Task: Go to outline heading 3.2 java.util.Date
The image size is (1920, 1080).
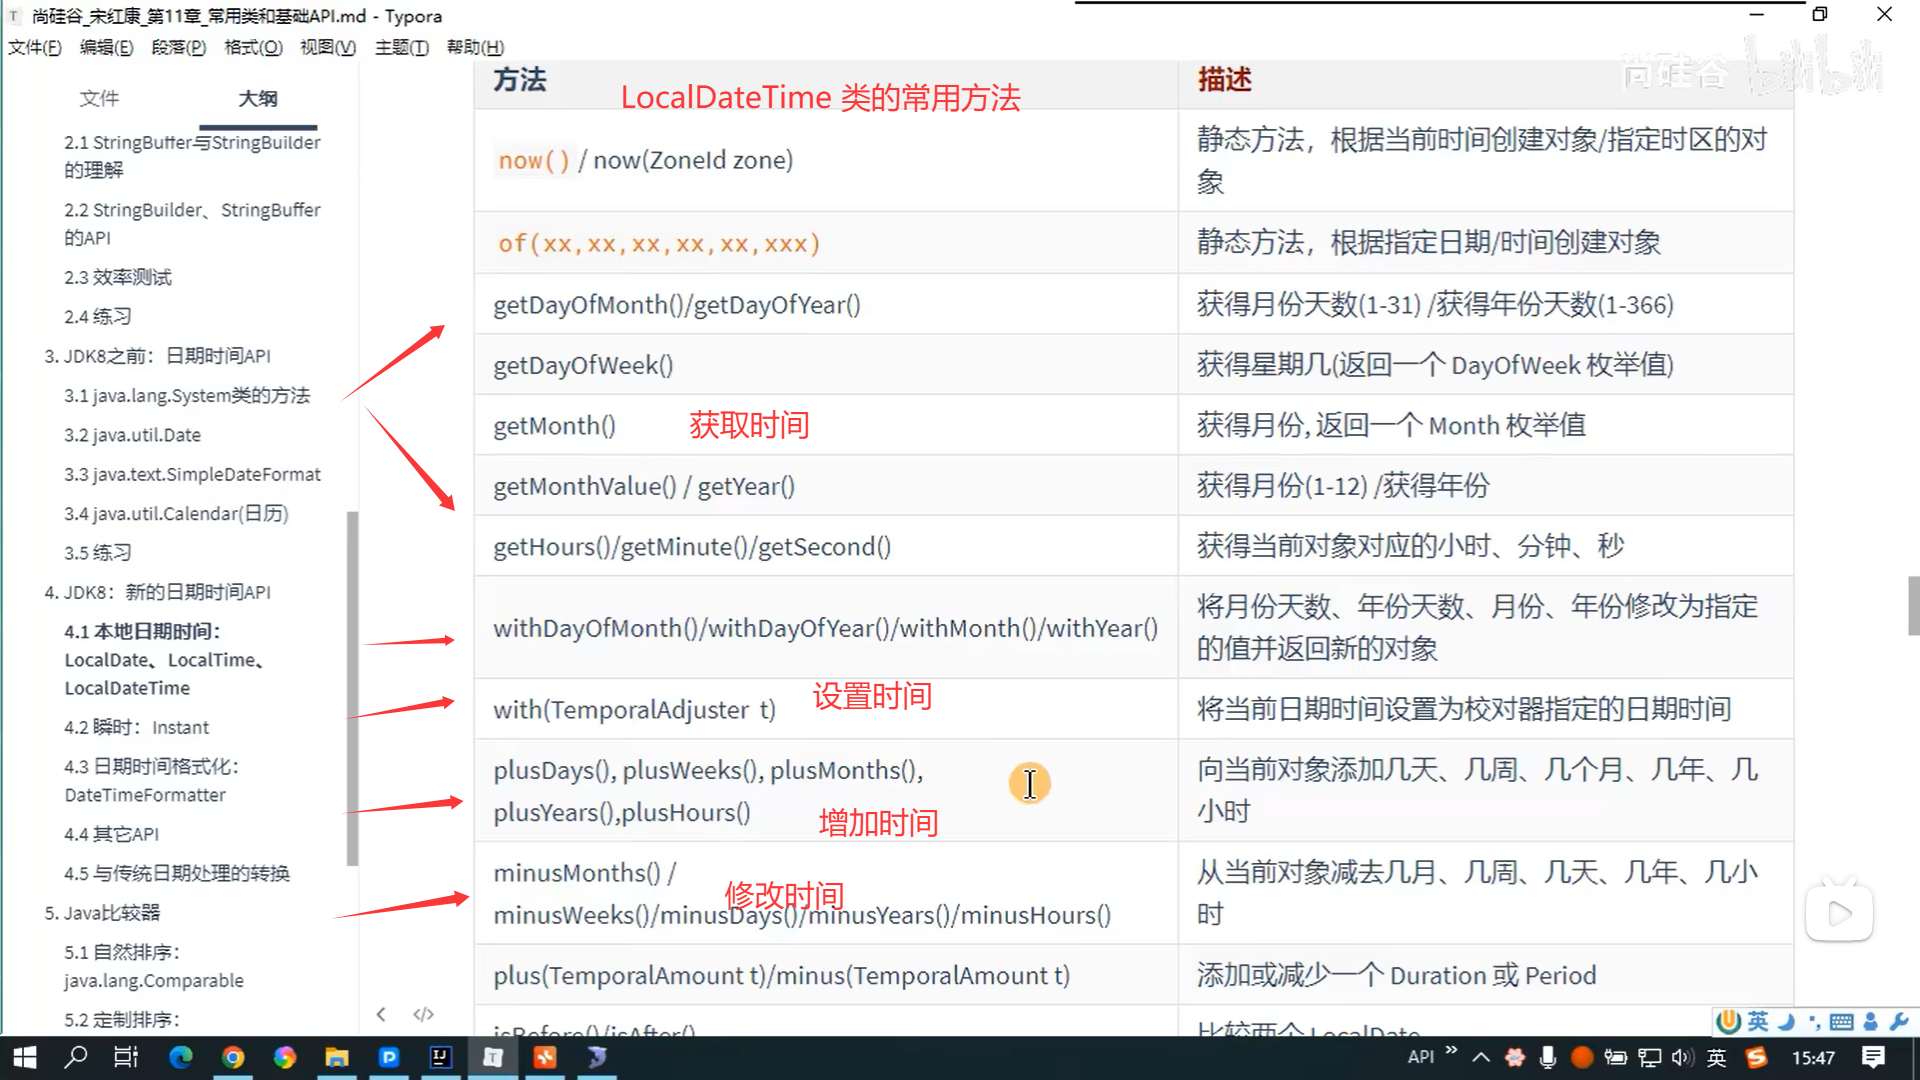Action: point(132,435)
